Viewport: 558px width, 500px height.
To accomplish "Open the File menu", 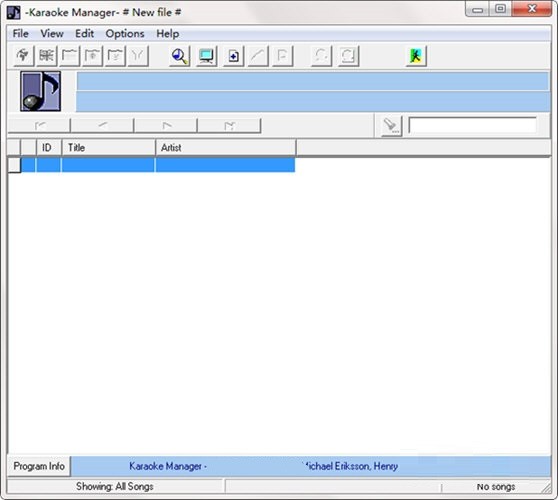I will (x=21, y=34).
